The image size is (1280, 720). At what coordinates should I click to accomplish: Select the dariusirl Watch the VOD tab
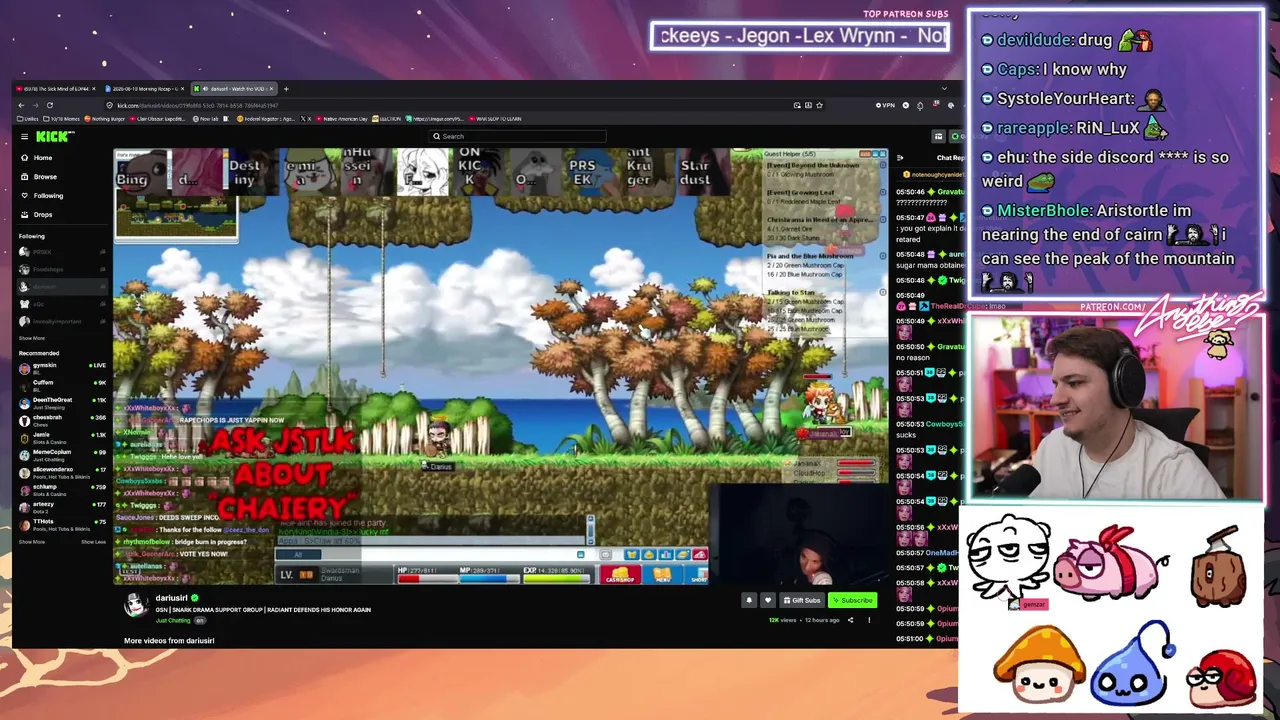click(x=232, y=89)
